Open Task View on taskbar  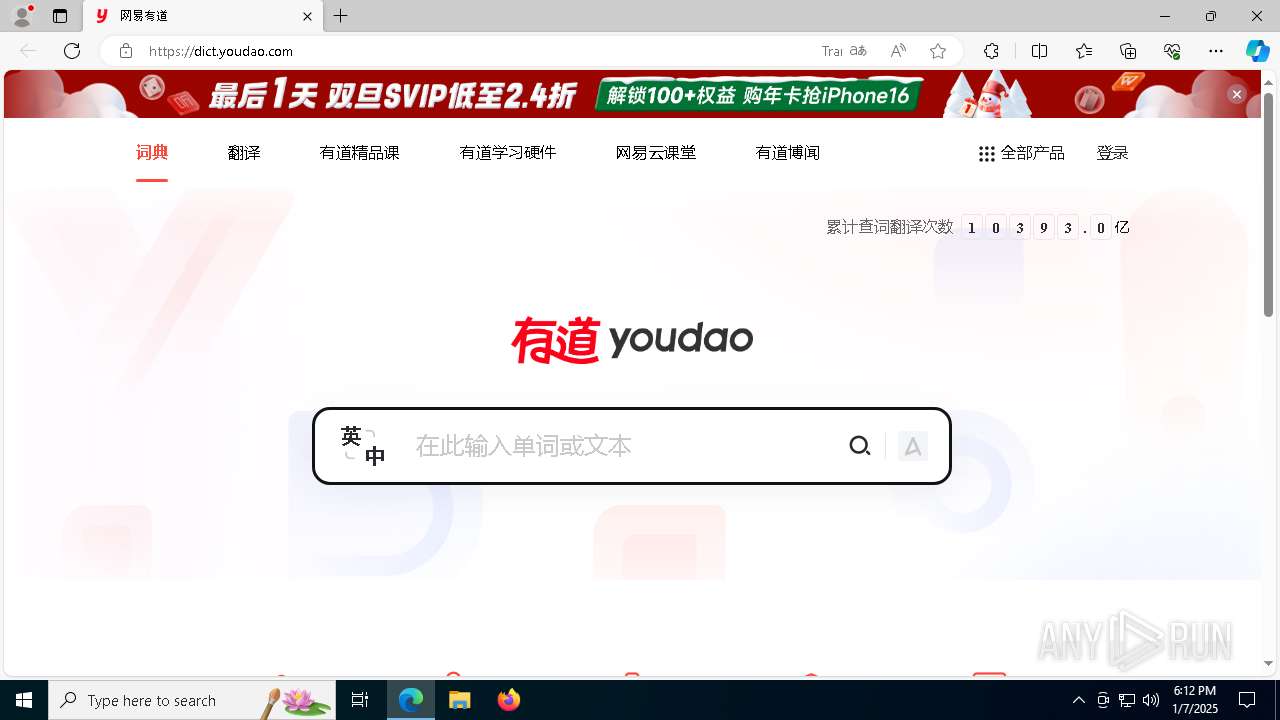[x=360, y=700]
